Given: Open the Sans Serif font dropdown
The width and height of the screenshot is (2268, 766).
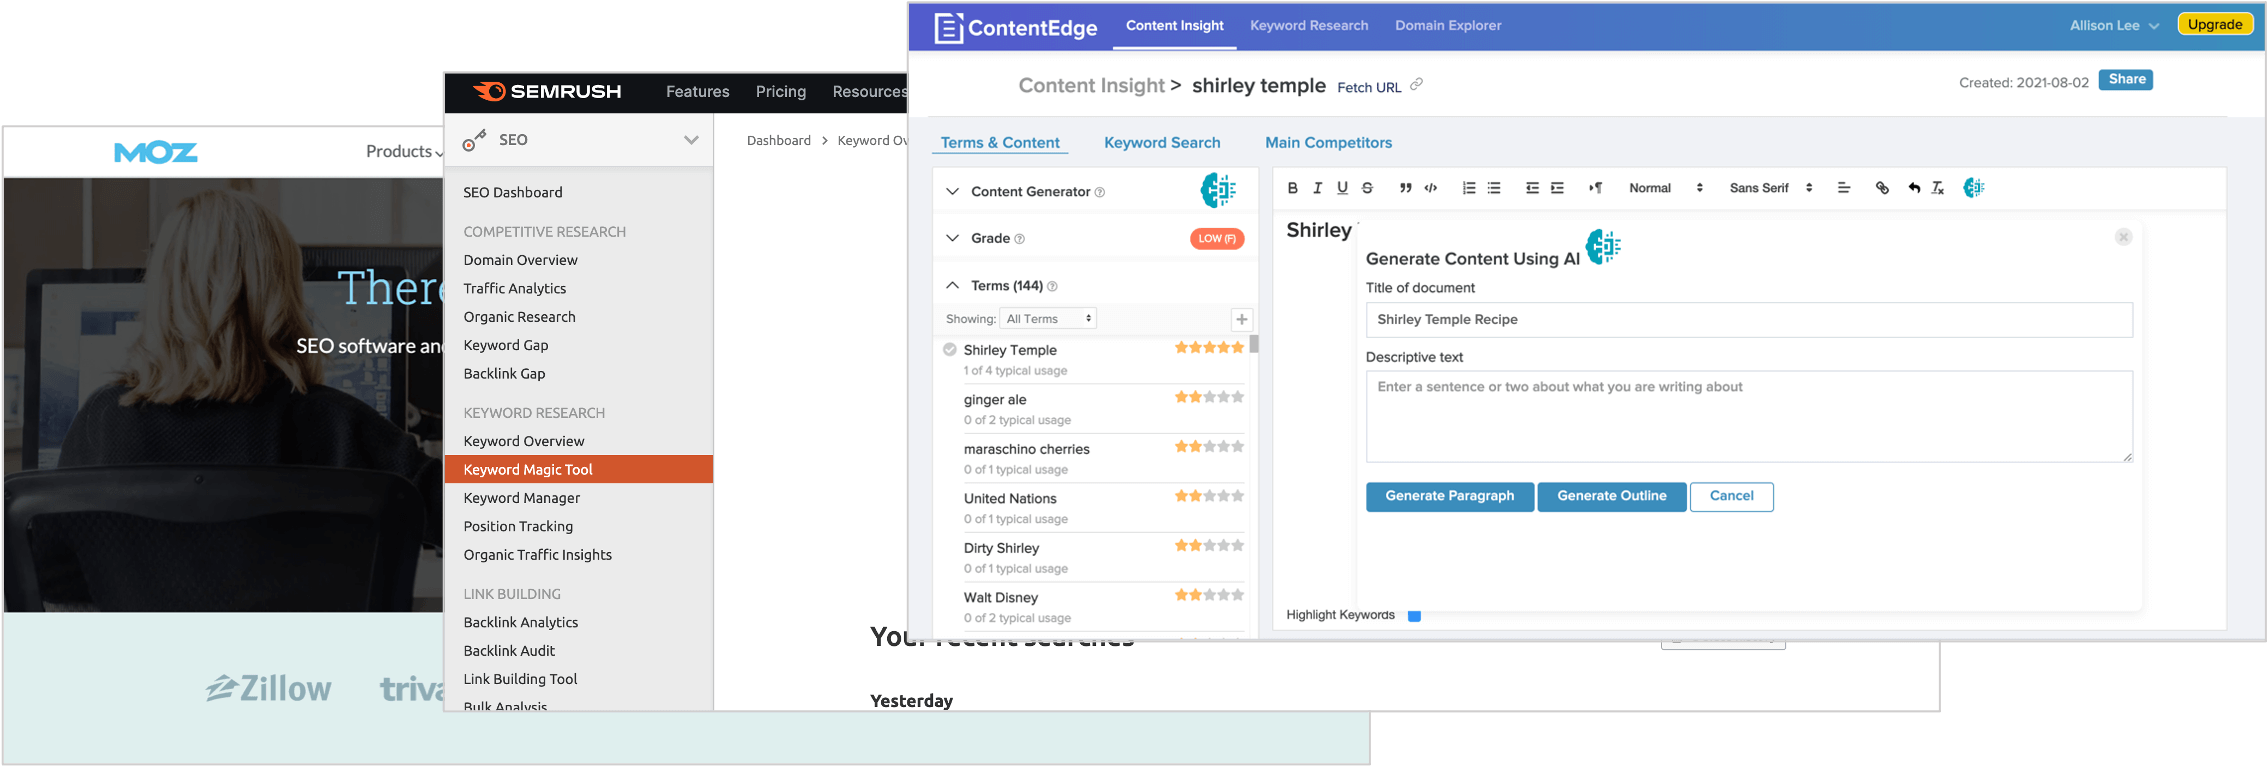Looking at the screenshot, I should [1771, 188].
